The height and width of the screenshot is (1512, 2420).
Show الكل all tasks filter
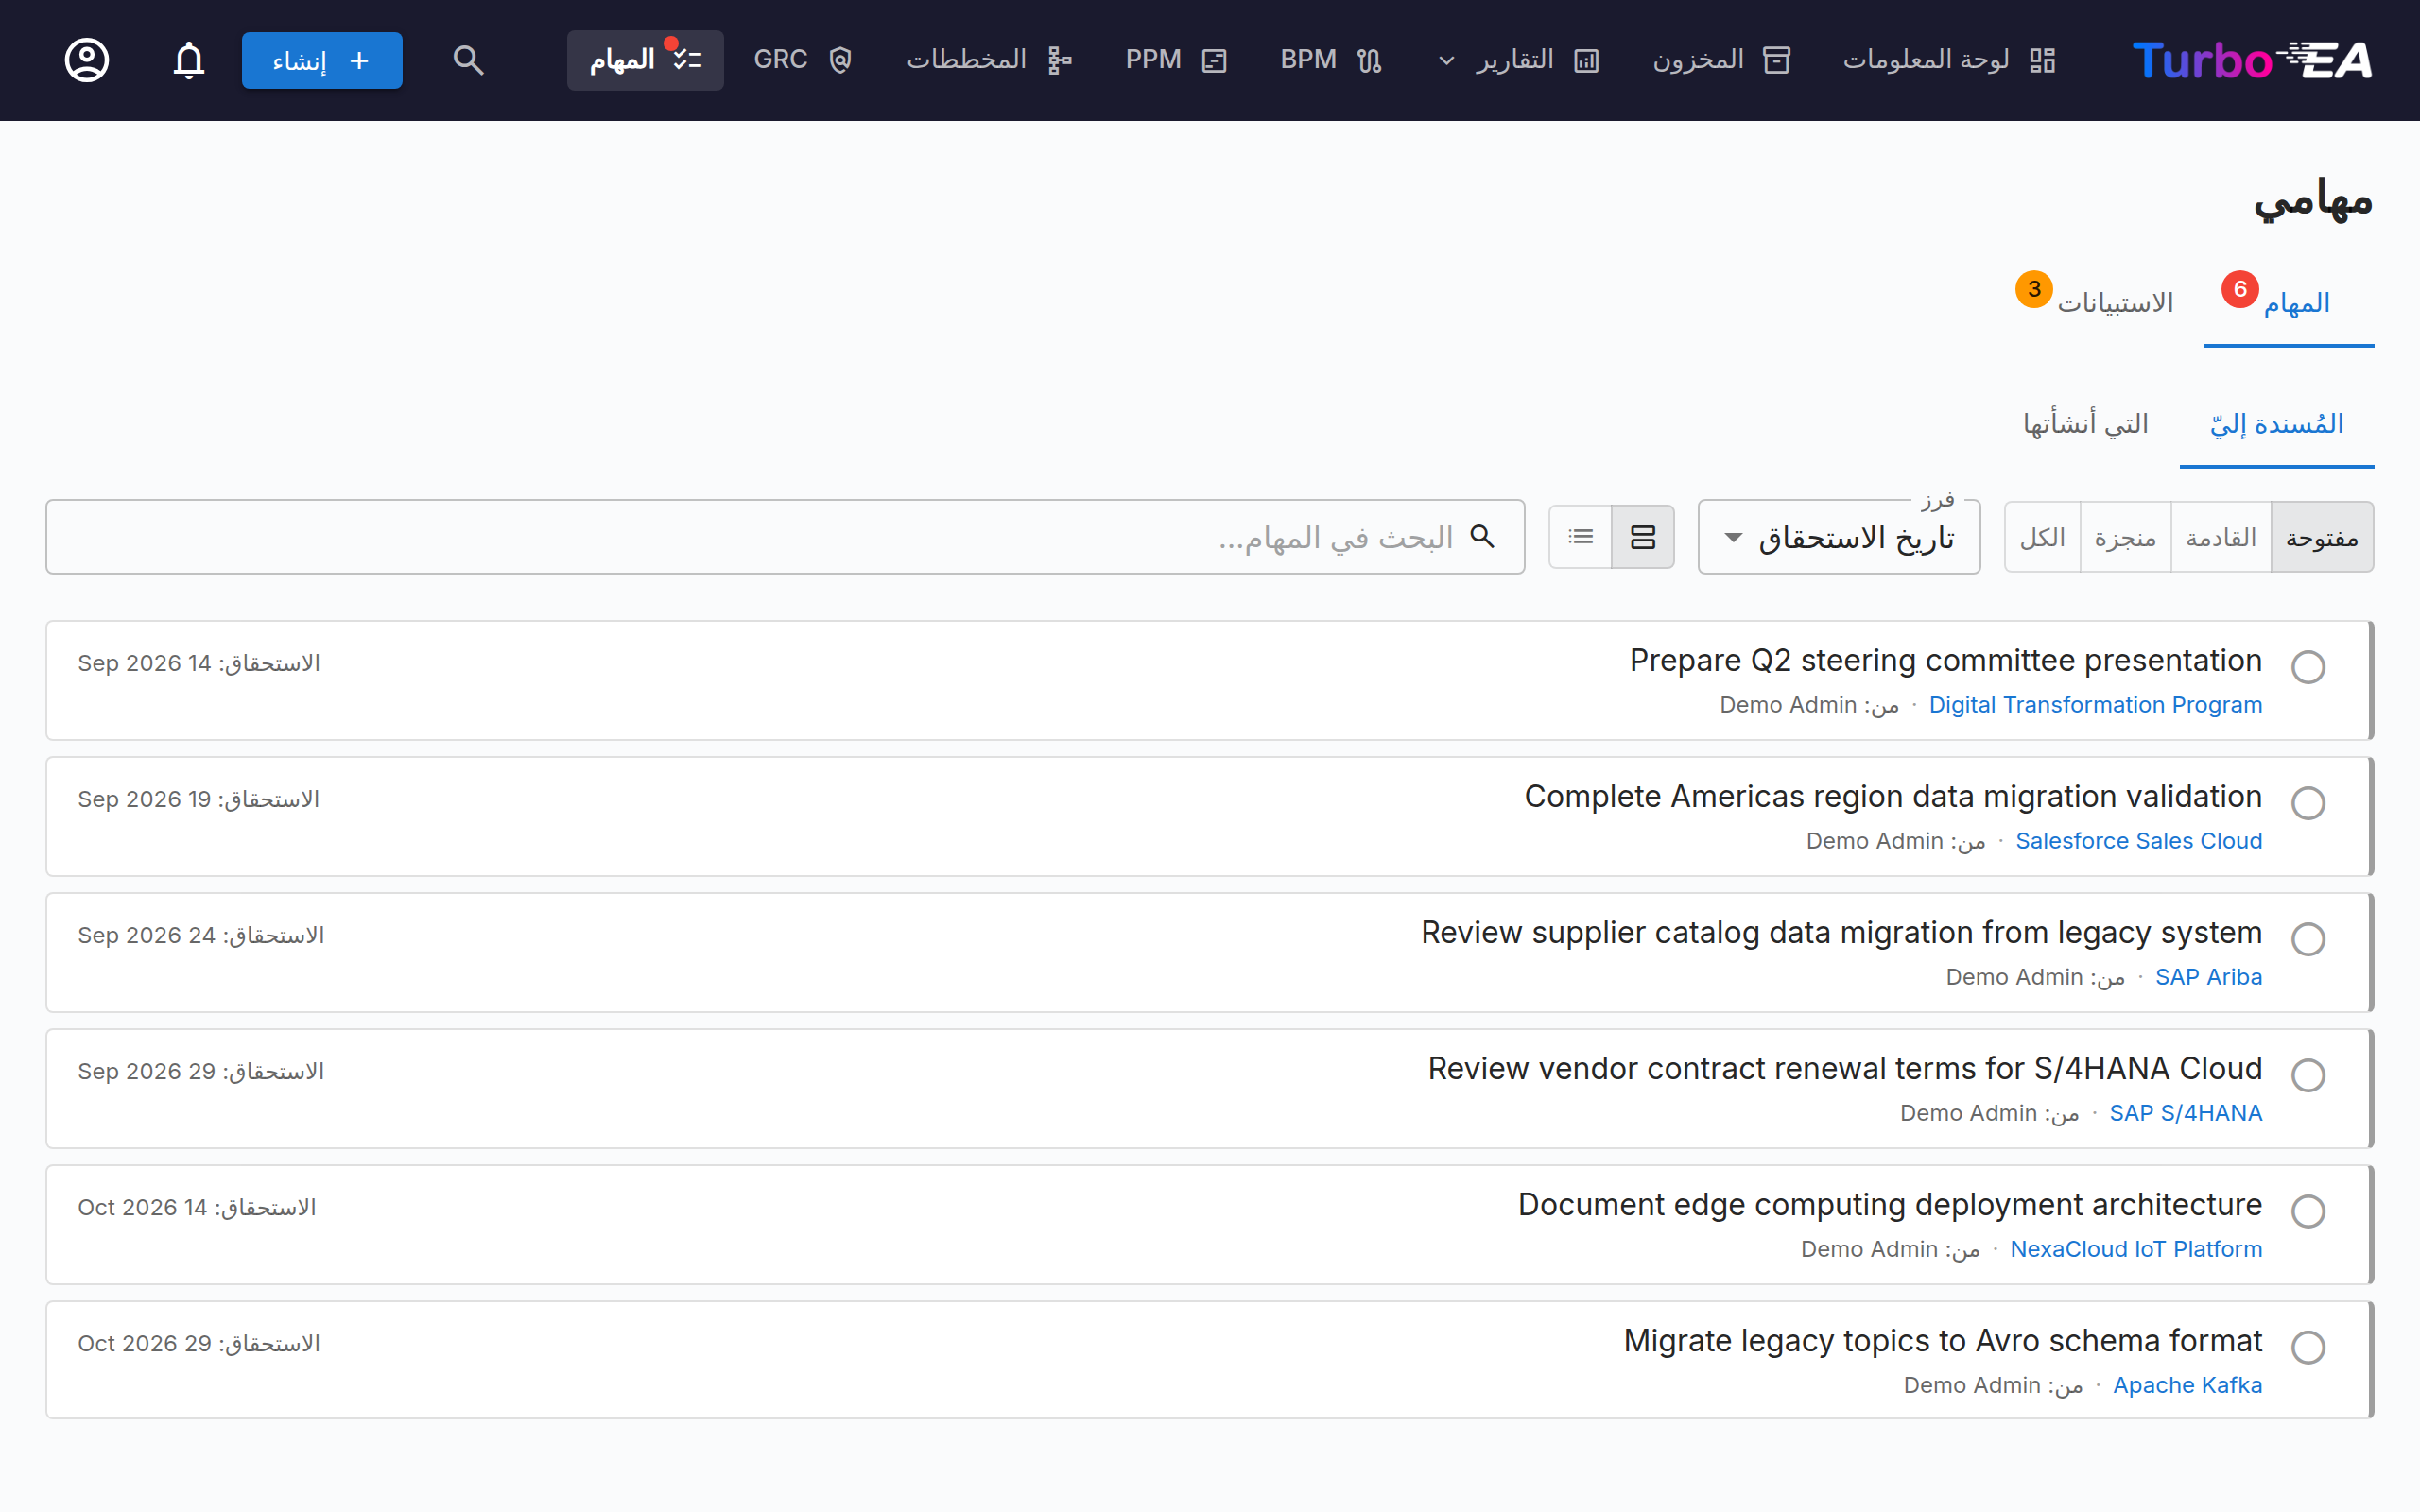(2043, 537)
